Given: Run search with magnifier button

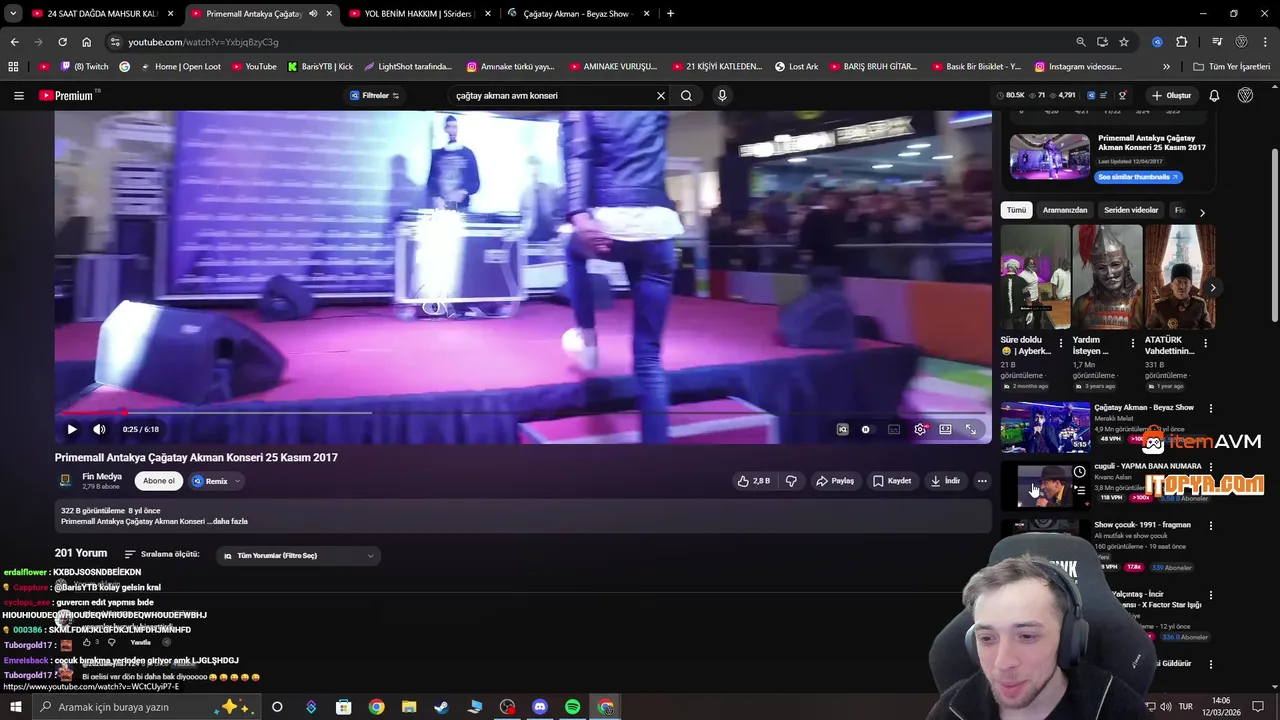Looking at the screenshot, I should point(686,96).
